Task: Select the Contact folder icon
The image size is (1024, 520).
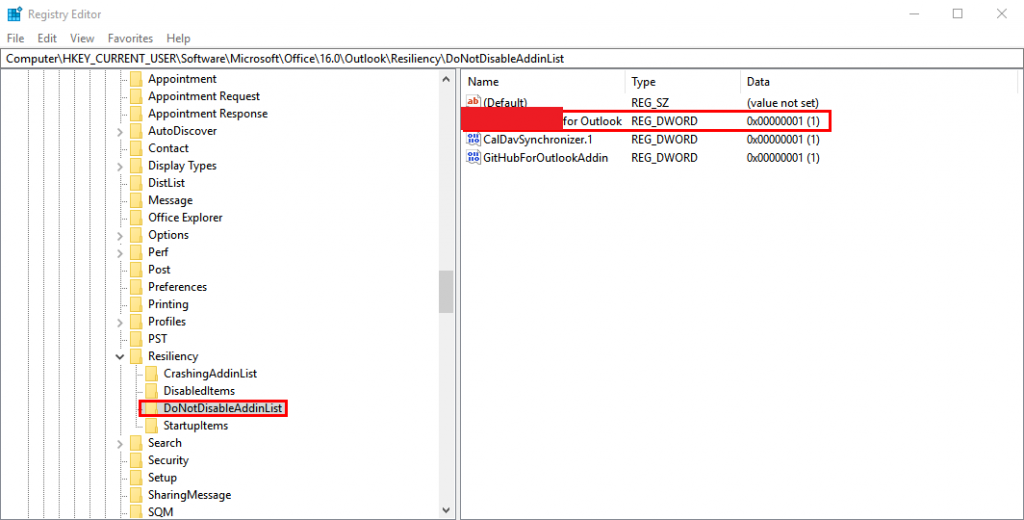Action: 136,148
